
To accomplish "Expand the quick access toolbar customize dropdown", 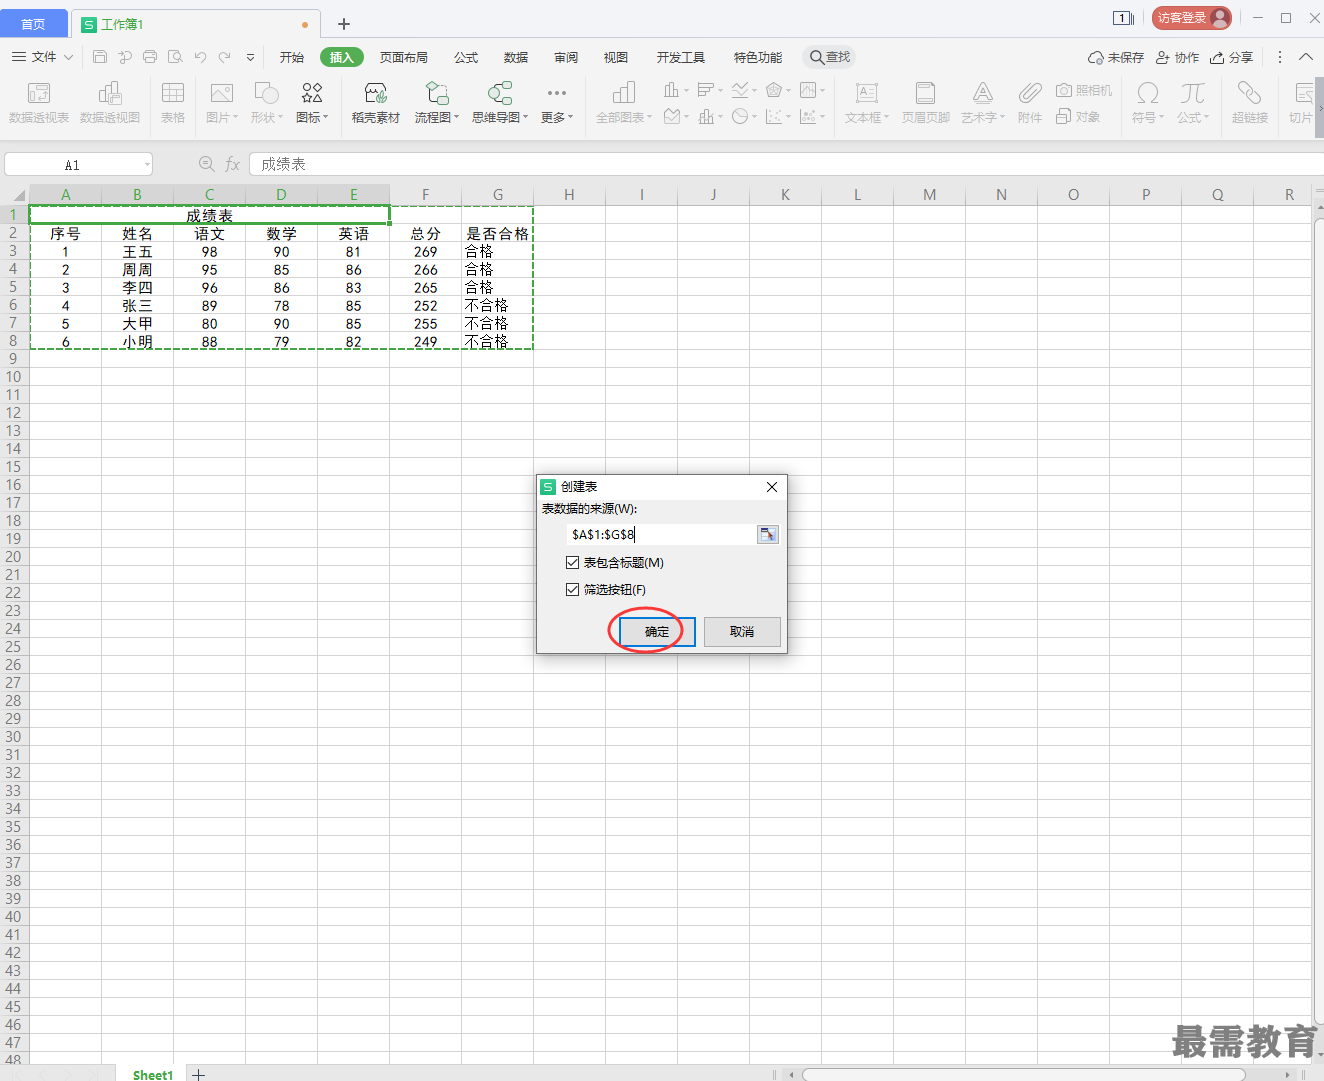I will click(250, 57).
